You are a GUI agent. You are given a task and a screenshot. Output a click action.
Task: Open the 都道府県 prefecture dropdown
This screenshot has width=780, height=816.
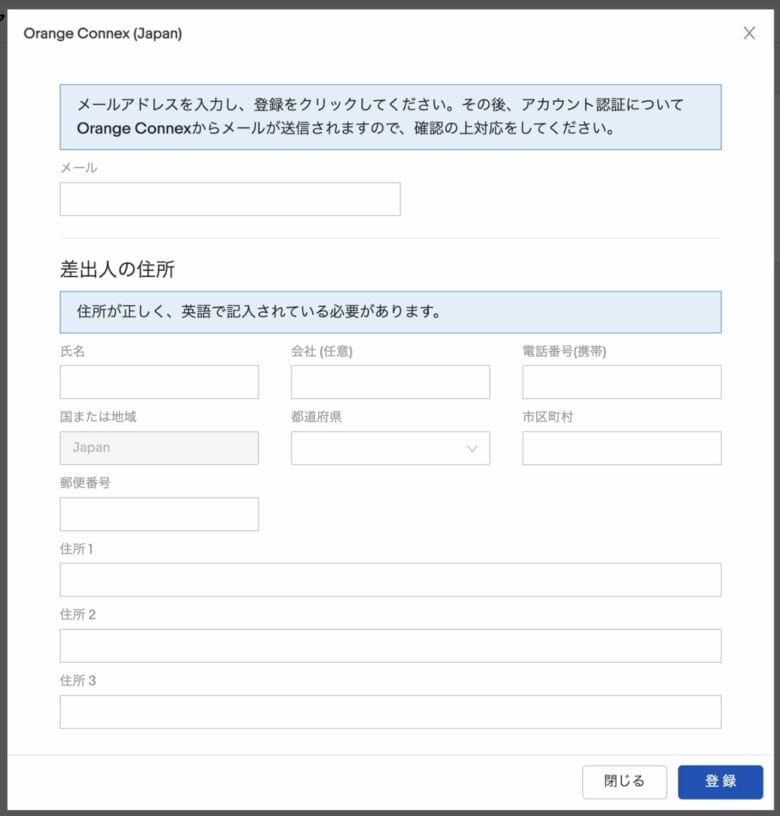[x=390, y=448]
